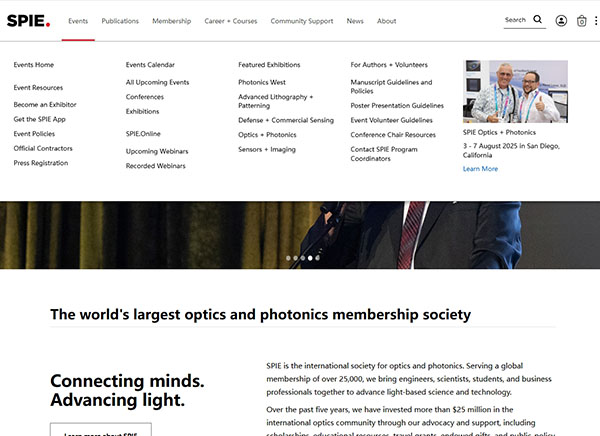
Task: Open Events Calendar link
Action: [150, 65]
